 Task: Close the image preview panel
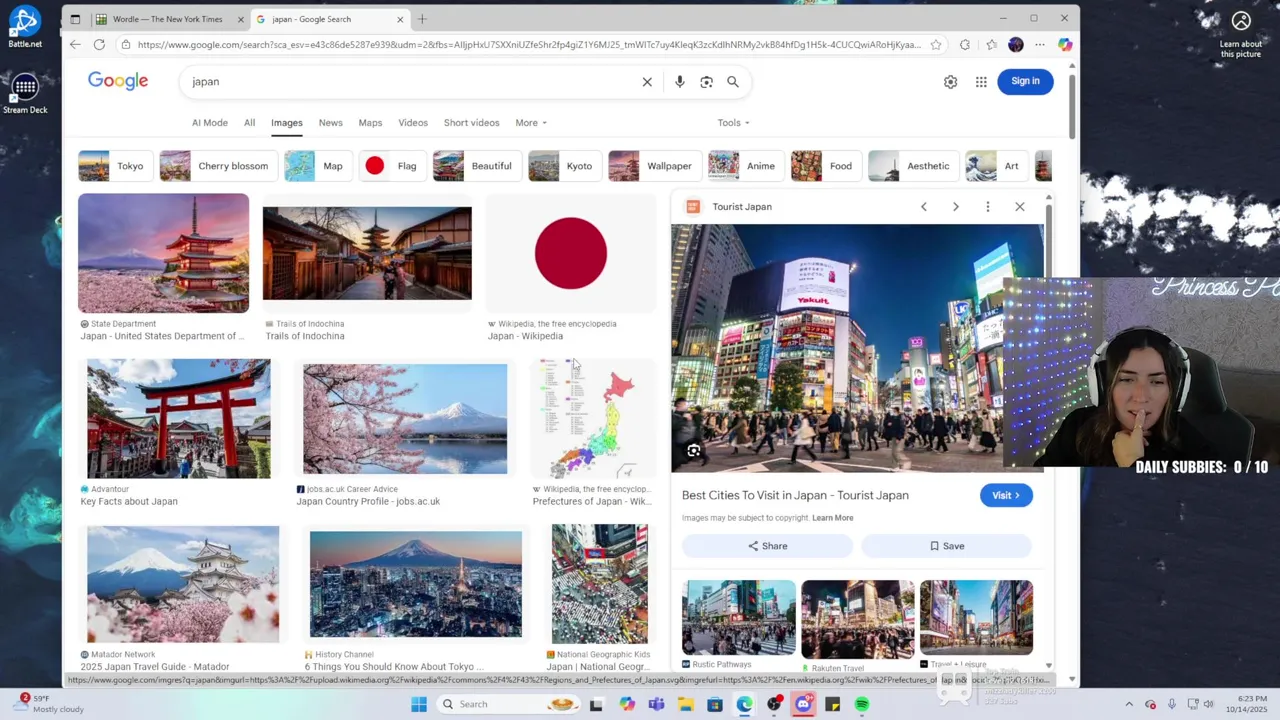coord(1020,207)
